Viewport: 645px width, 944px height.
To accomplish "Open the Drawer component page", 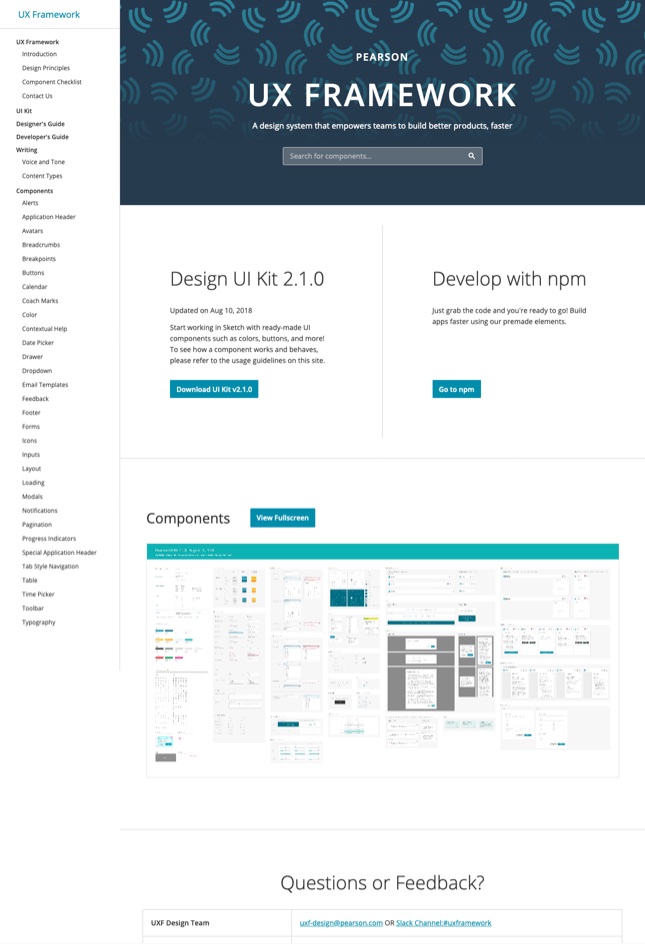I will (33, 356).
